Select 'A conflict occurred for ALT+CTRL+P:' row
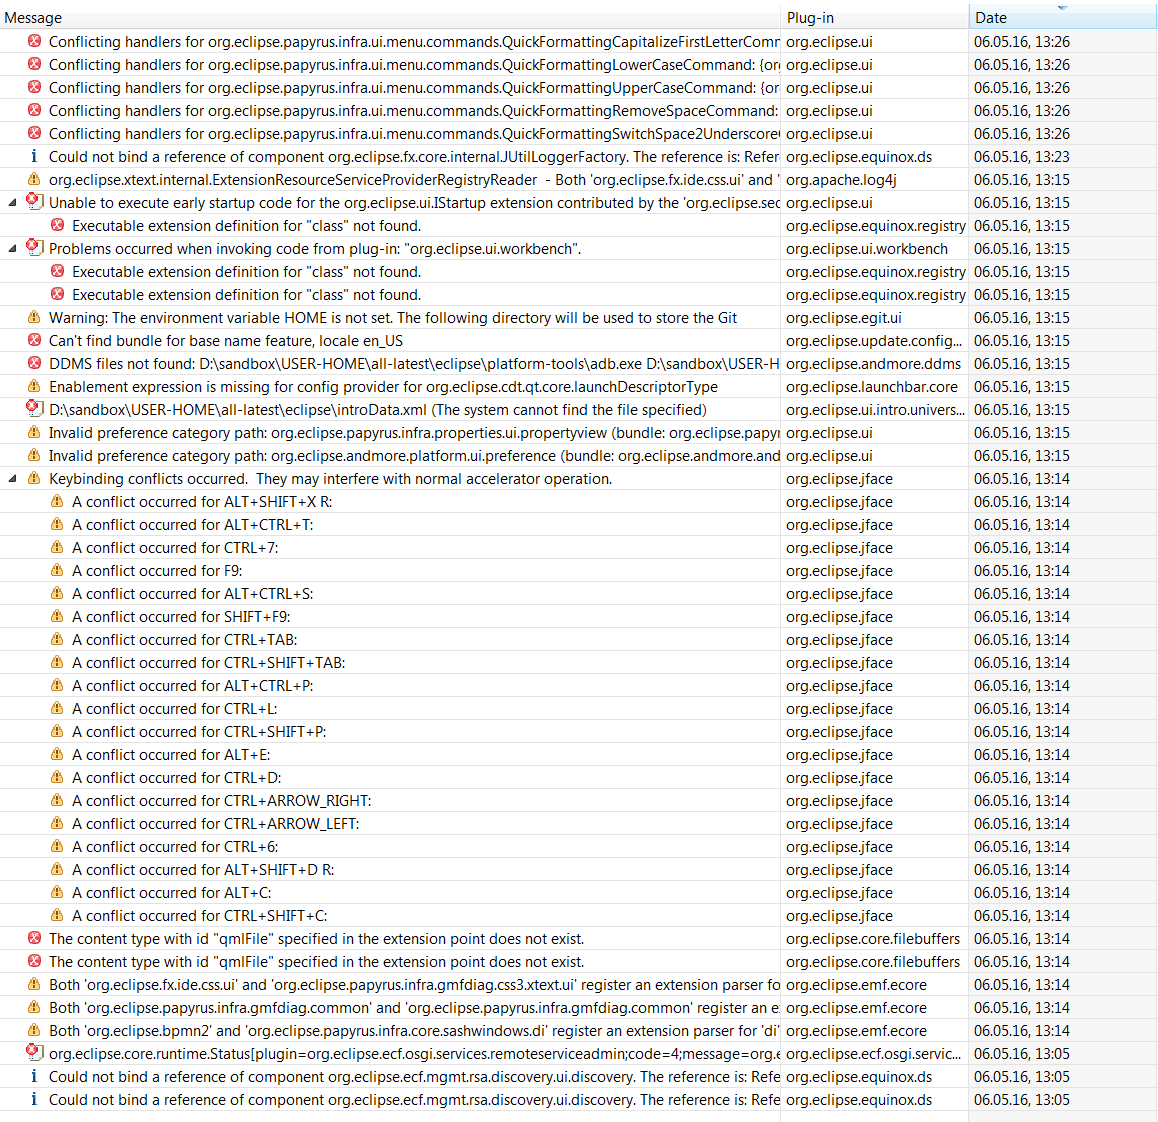Screen dimensions: 1158x1122 578,686
